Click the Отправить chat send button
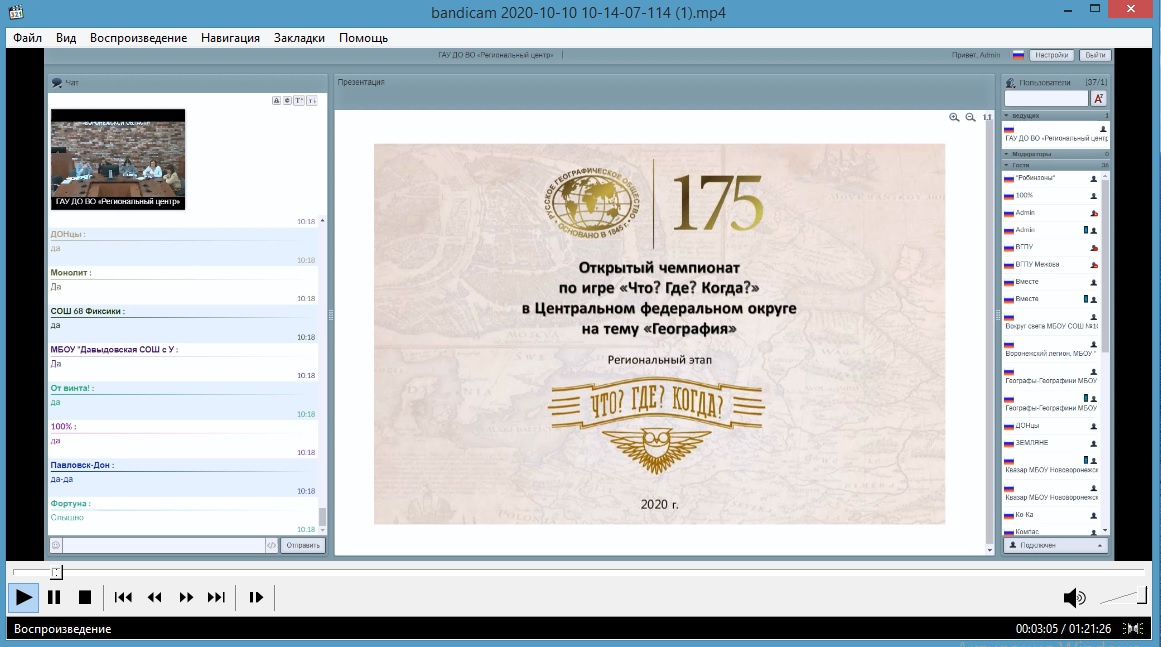The width and height of the screenshot is (1161, 647). [303, 546]
